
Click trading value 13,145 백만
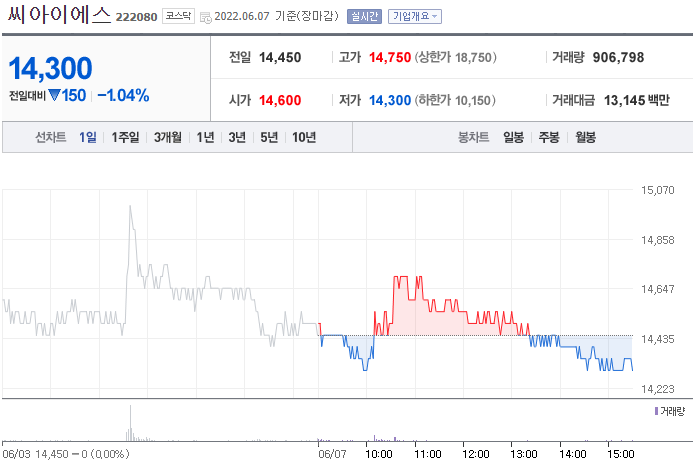point(637,100)
